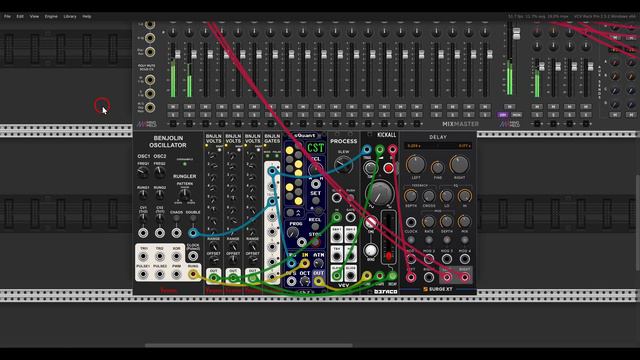Click the MixMaster track 1 volume fader

[178, 54]
